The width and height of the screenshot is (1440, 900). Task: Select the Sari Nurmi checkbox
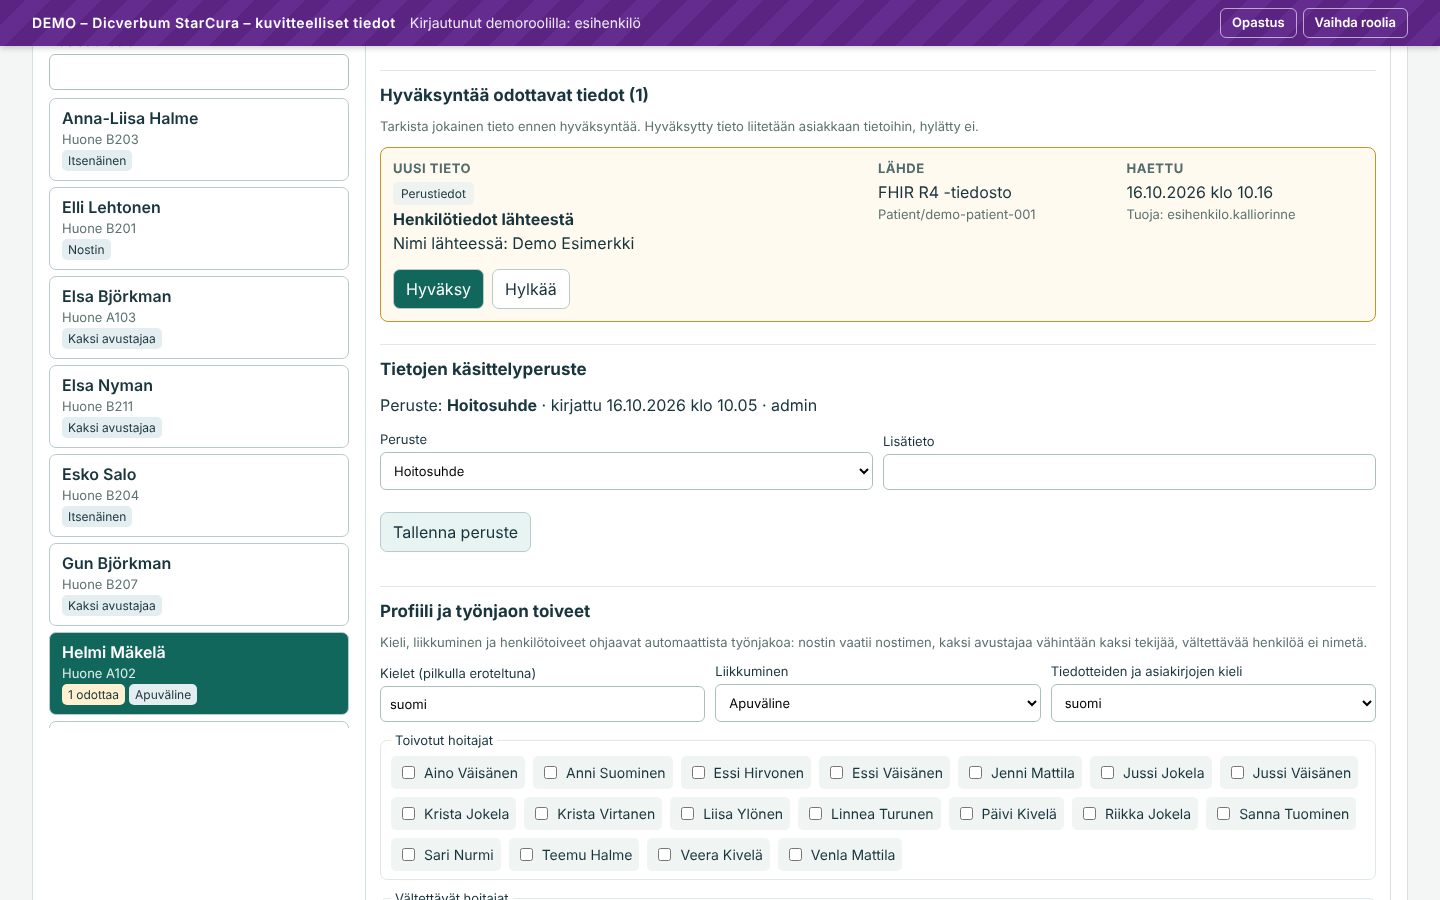pyautogui.click(x=408, y=855)
